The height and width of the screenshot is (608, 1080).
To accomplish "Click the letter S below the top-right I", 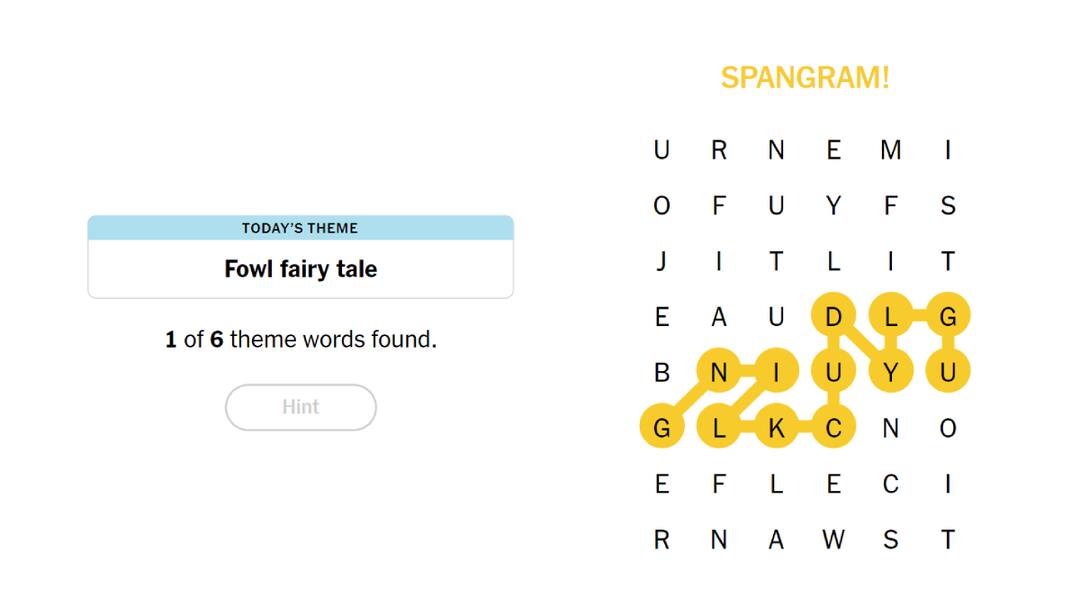I will click(948, 206).
